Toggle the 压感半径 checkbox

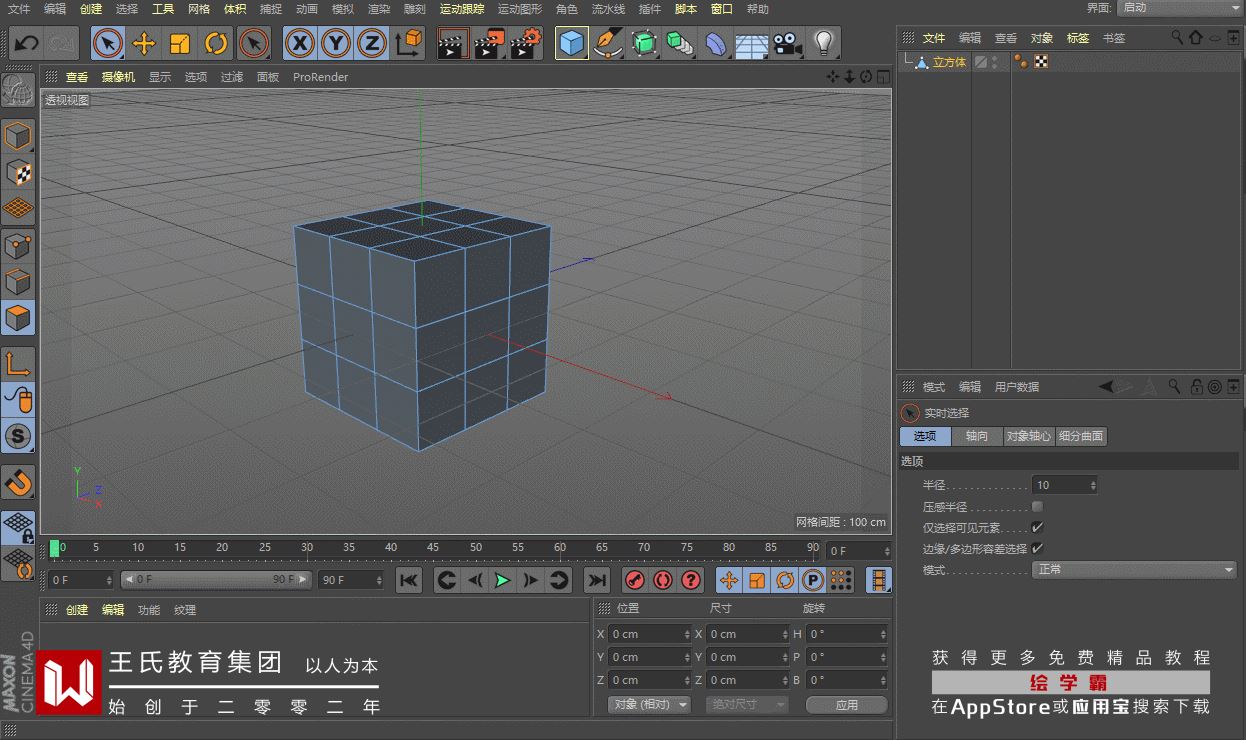[1037, 507]
